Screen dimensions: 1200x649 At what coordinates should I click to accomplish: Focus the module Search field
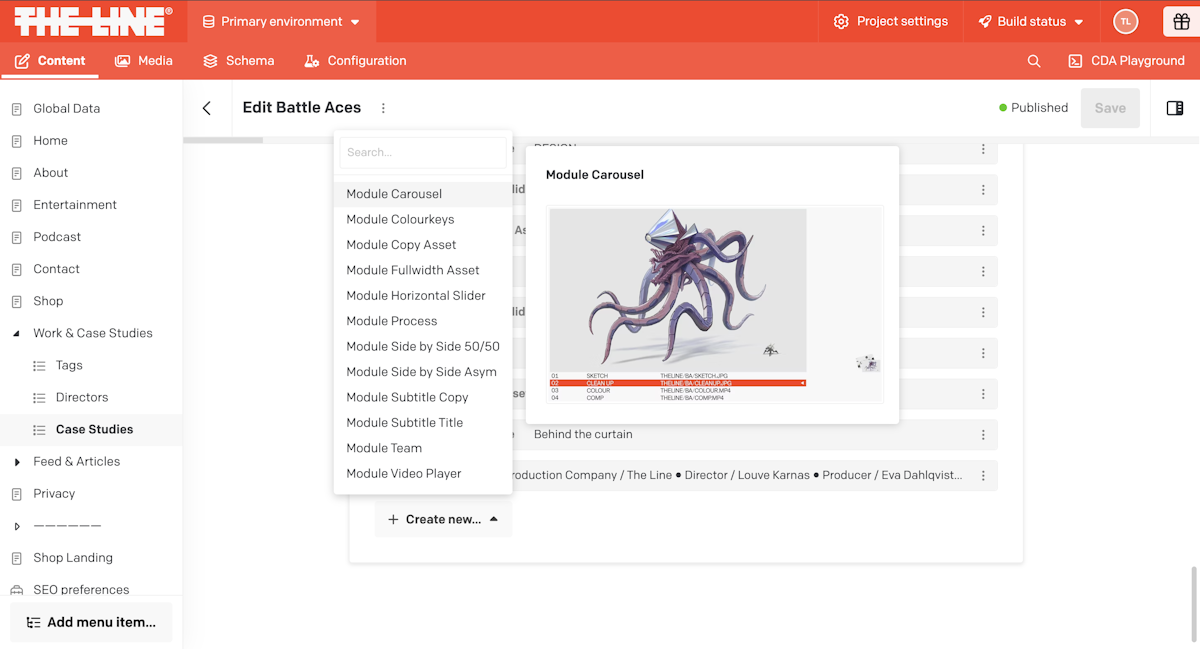[423, 153]
